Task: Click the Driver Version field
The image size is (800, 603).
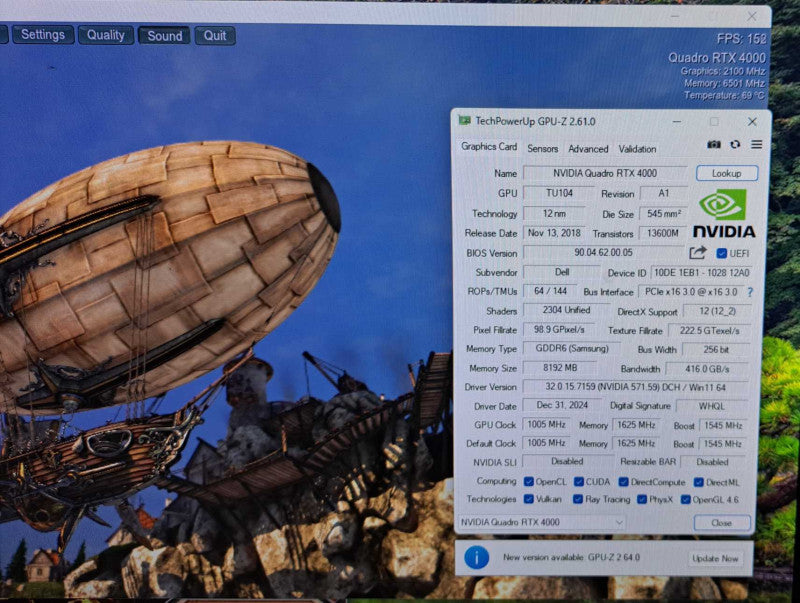Action: [636, 387]
